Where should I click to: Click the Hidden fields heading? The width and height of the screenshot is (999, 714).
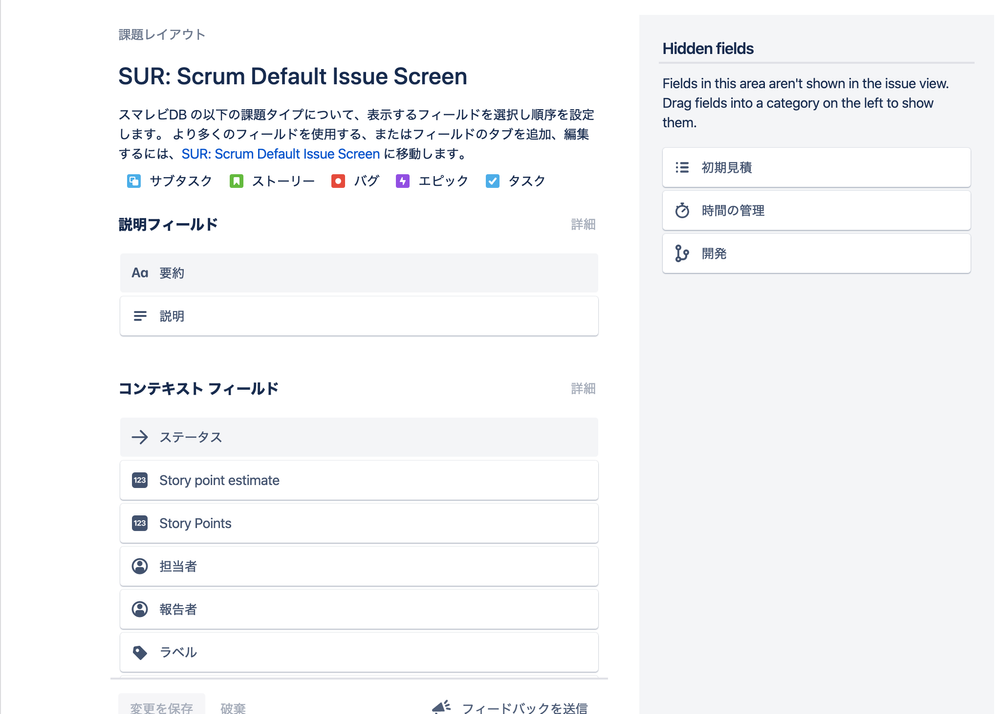(708, 48)
